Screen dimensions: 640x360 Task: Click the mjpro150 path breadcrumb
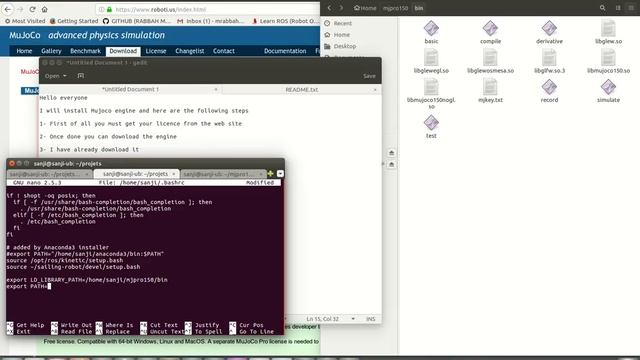coord(395,8)
